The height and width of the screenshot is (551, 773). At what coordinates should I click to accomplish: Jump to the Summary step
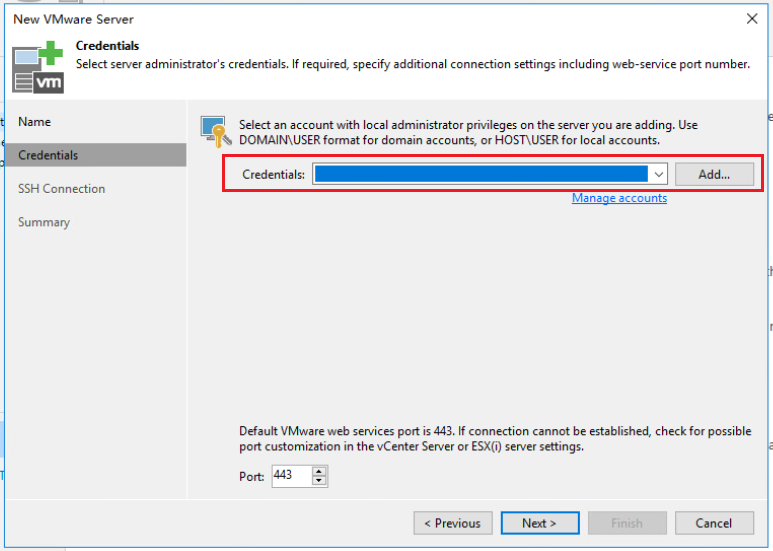coord(44,222)
